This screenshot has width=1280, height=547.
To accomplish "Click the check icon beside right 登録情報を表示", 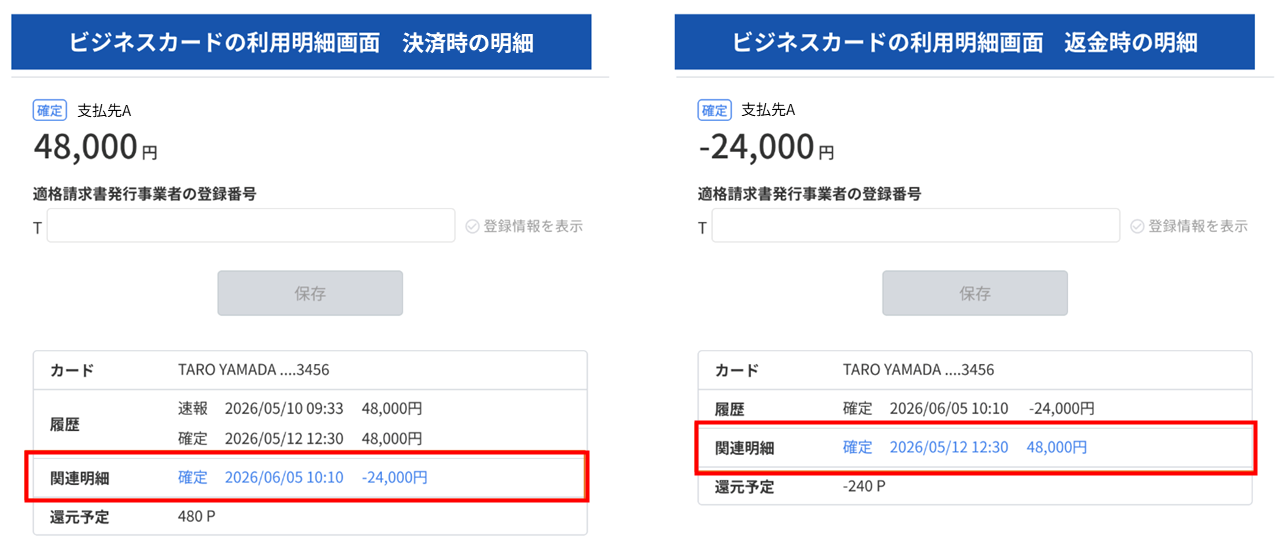I will click(x=1137, y=226).
